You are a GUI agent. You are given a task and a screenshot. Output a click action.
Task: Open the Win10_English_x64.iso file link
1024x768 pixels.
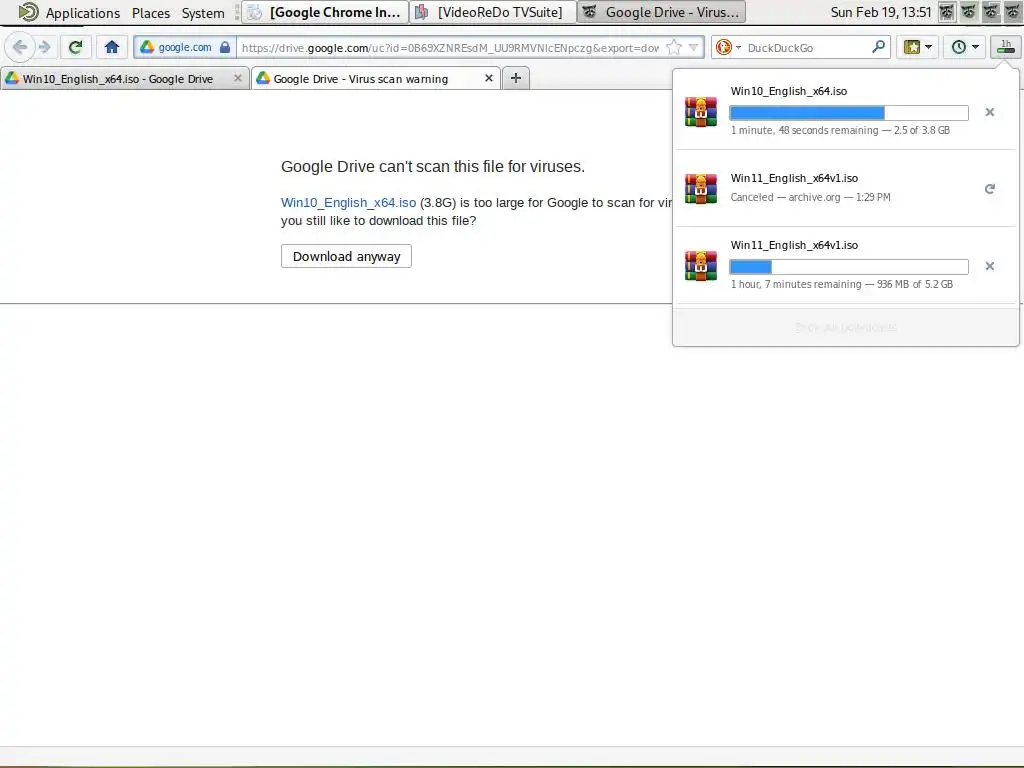click(x=348, y=202)
